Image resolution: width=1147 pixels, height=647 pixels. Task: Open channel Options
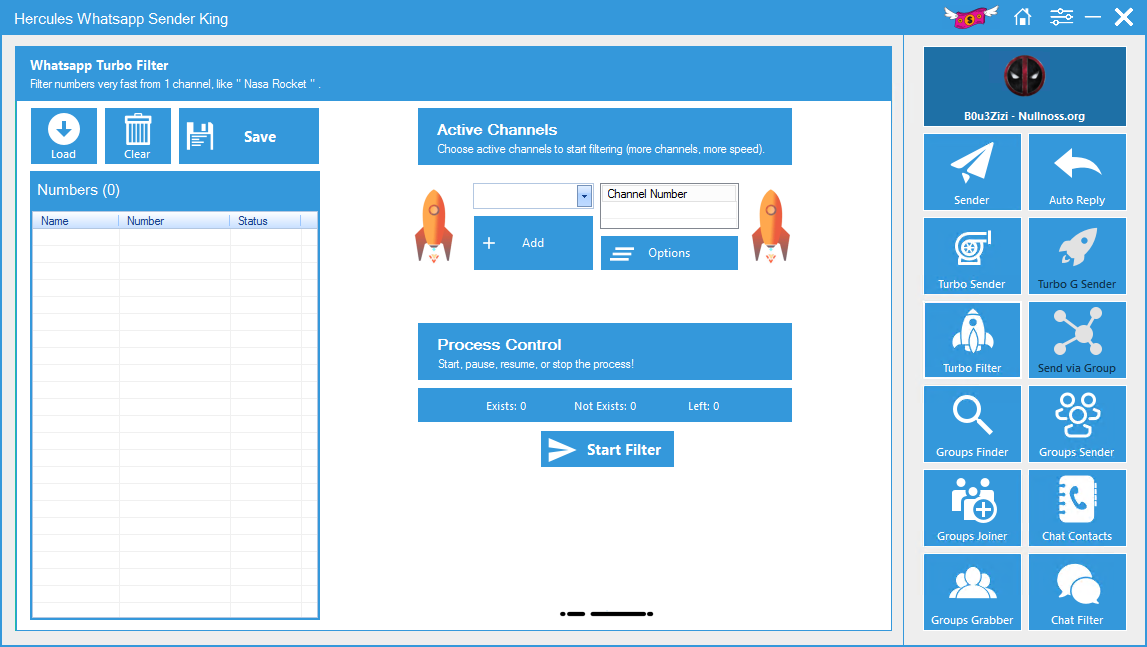click(669, 253)
